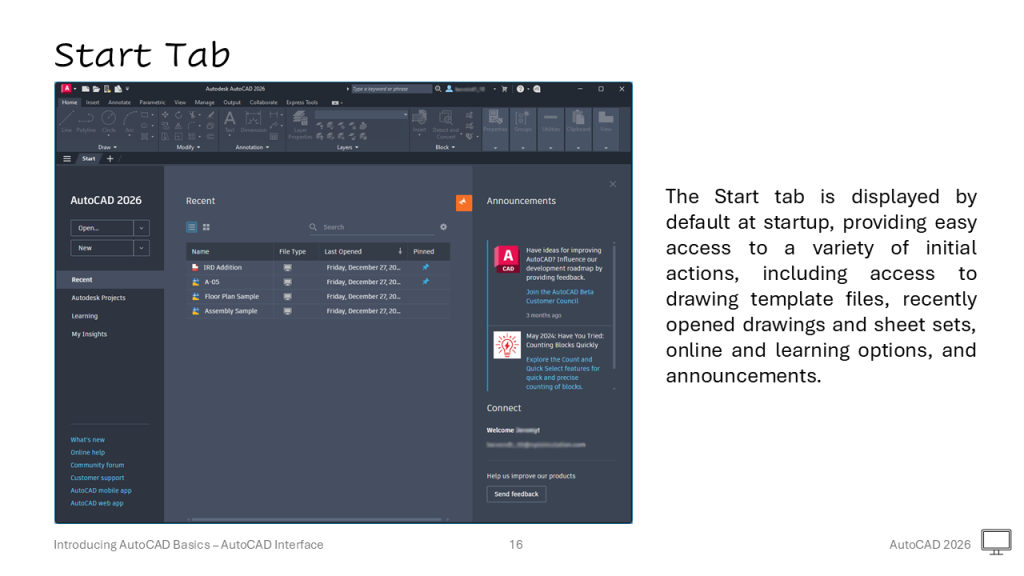The height and width of the screenshot is (576, 1024).
Task: Unpin the IRD Addition drawing
Action: tap(424, 267)
